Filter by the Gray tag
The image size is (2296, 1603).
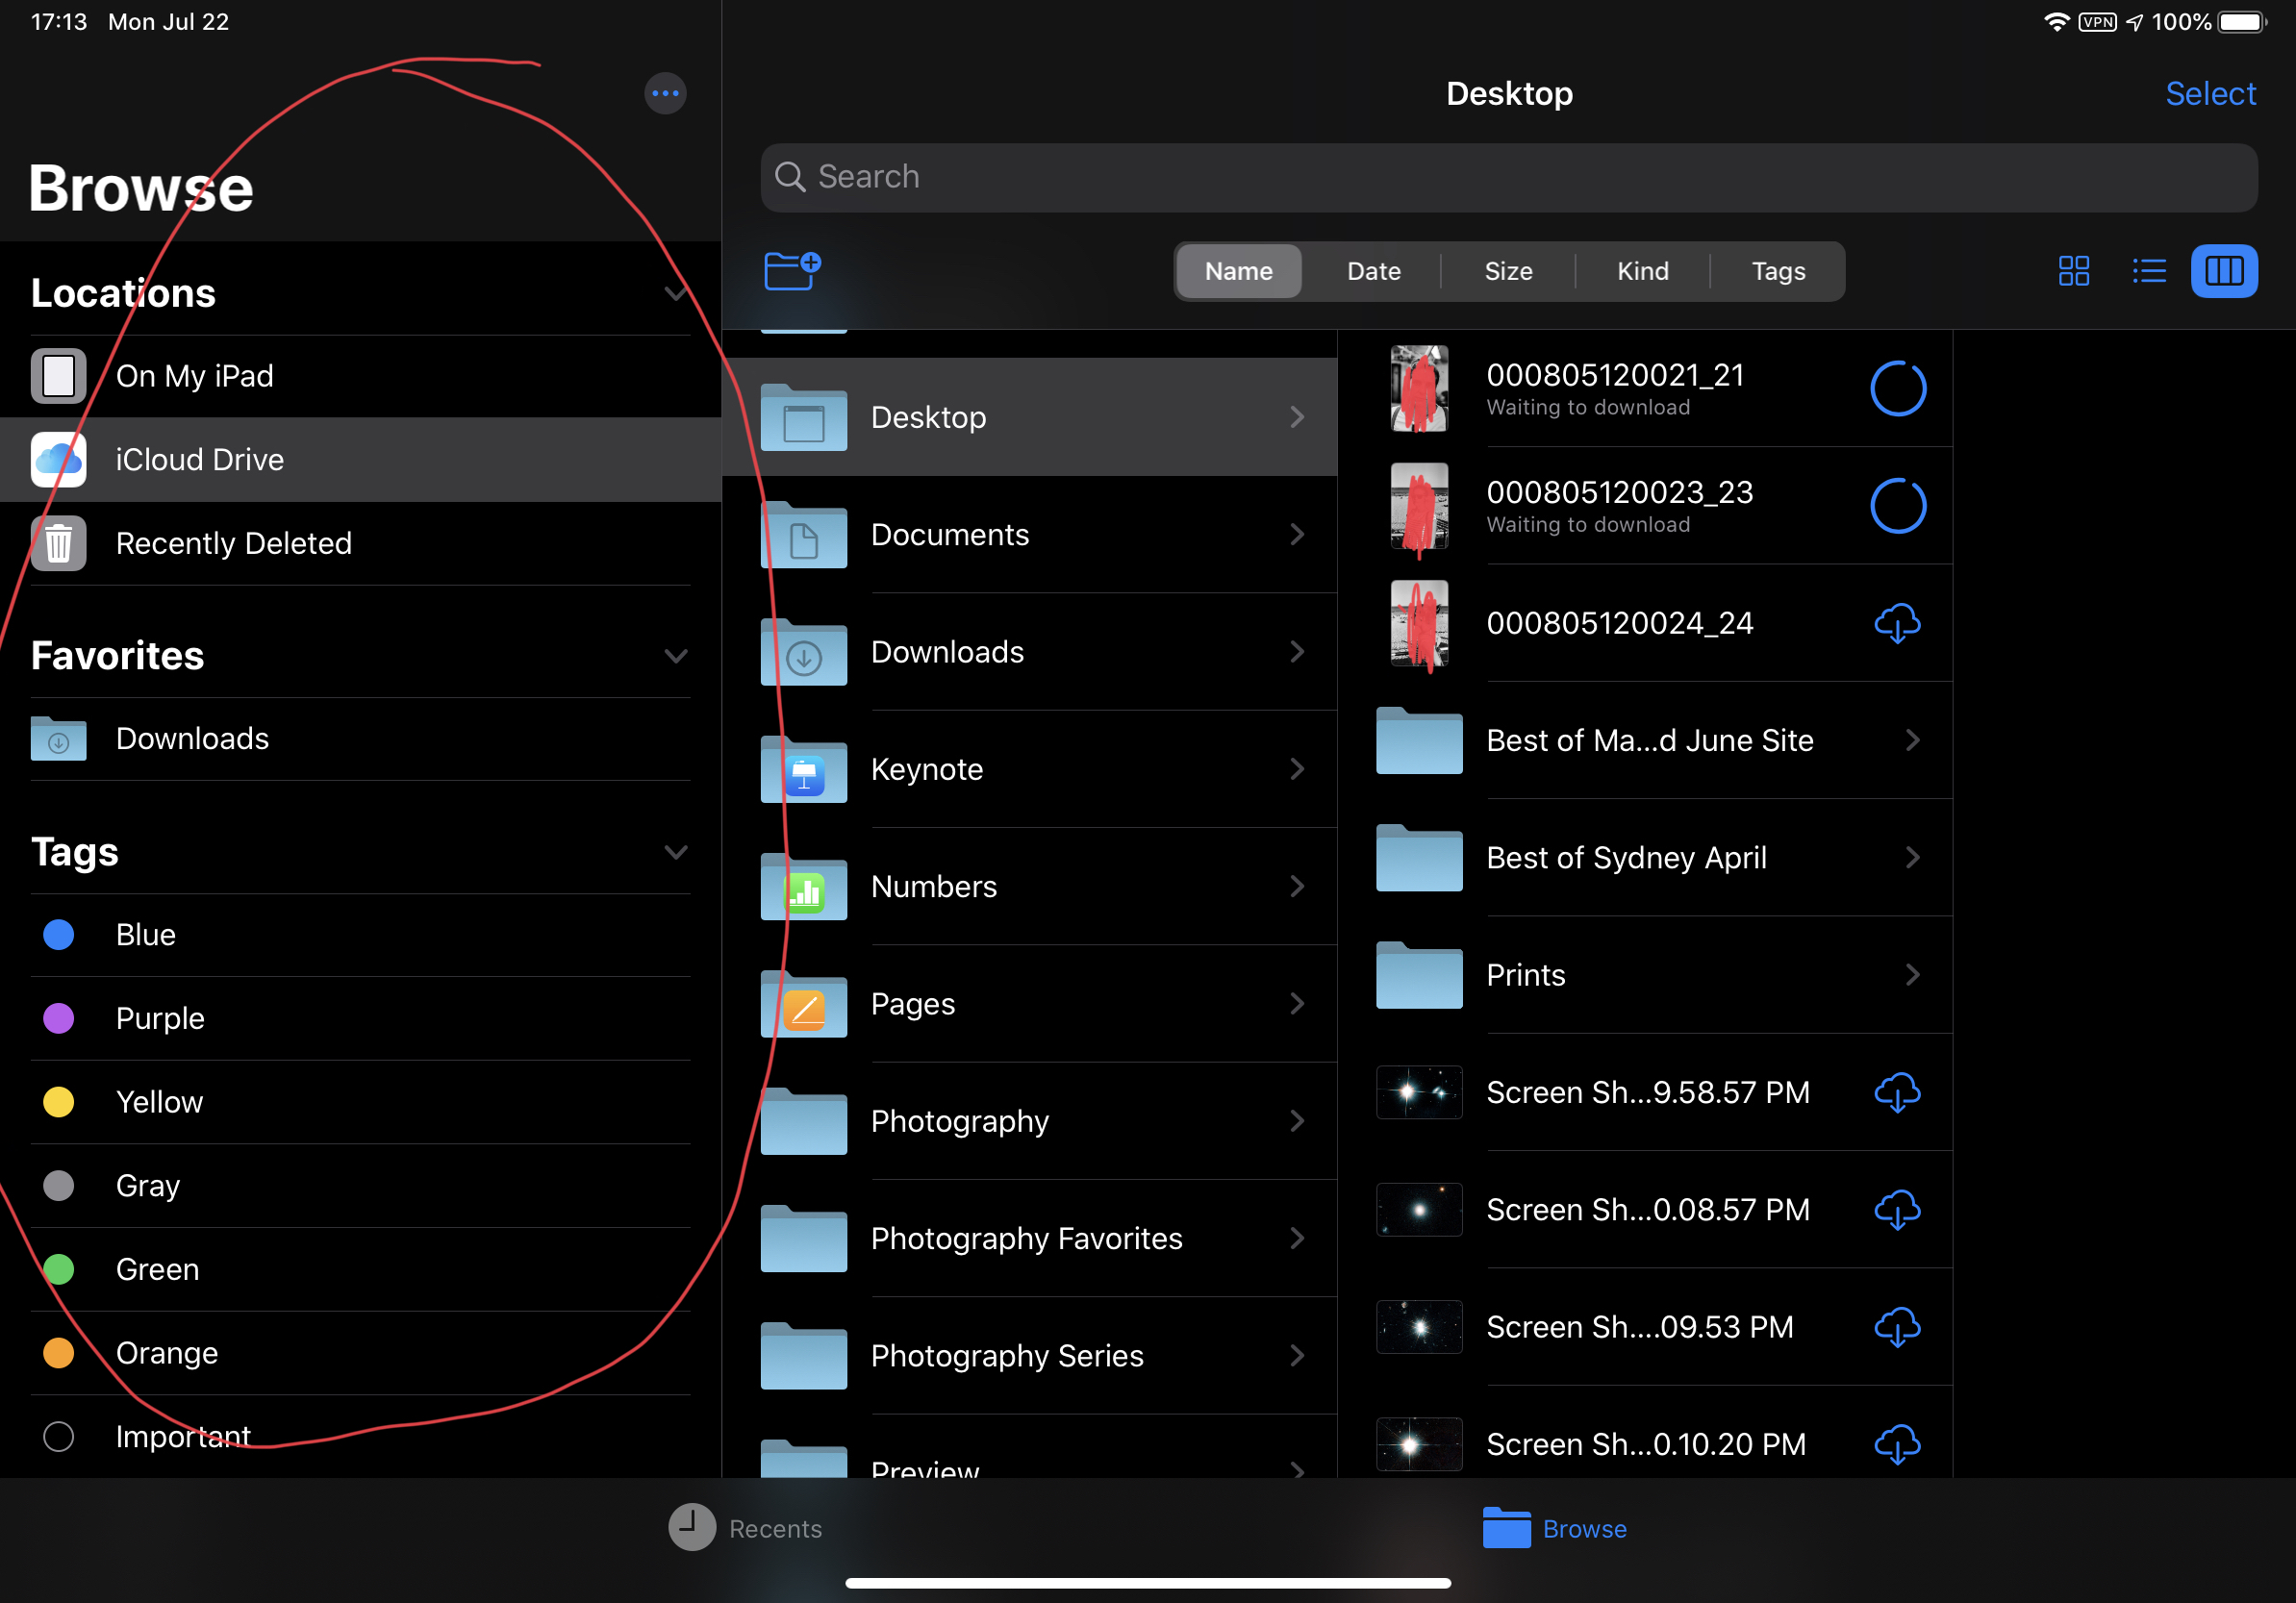click(360, 1186)
